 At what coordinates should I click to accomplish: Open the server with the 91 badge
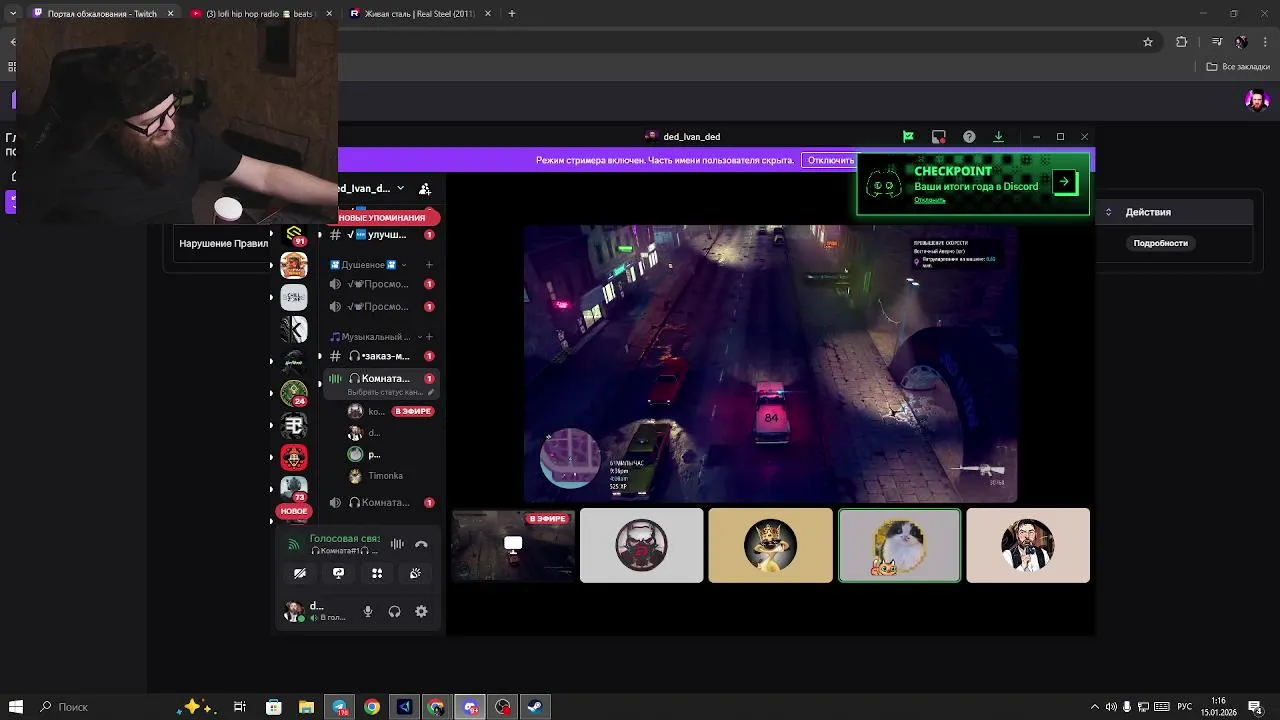pos(294,234)
